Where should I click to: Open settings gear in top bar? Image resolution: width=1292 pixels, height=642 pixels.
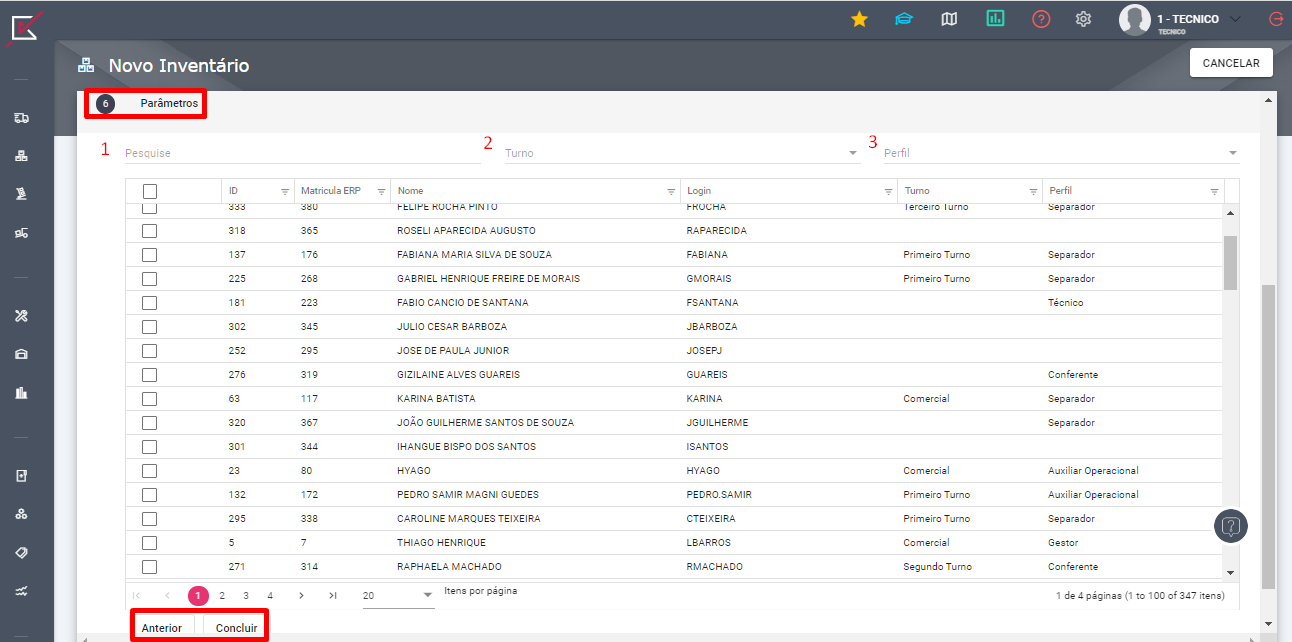(1083, 19)
